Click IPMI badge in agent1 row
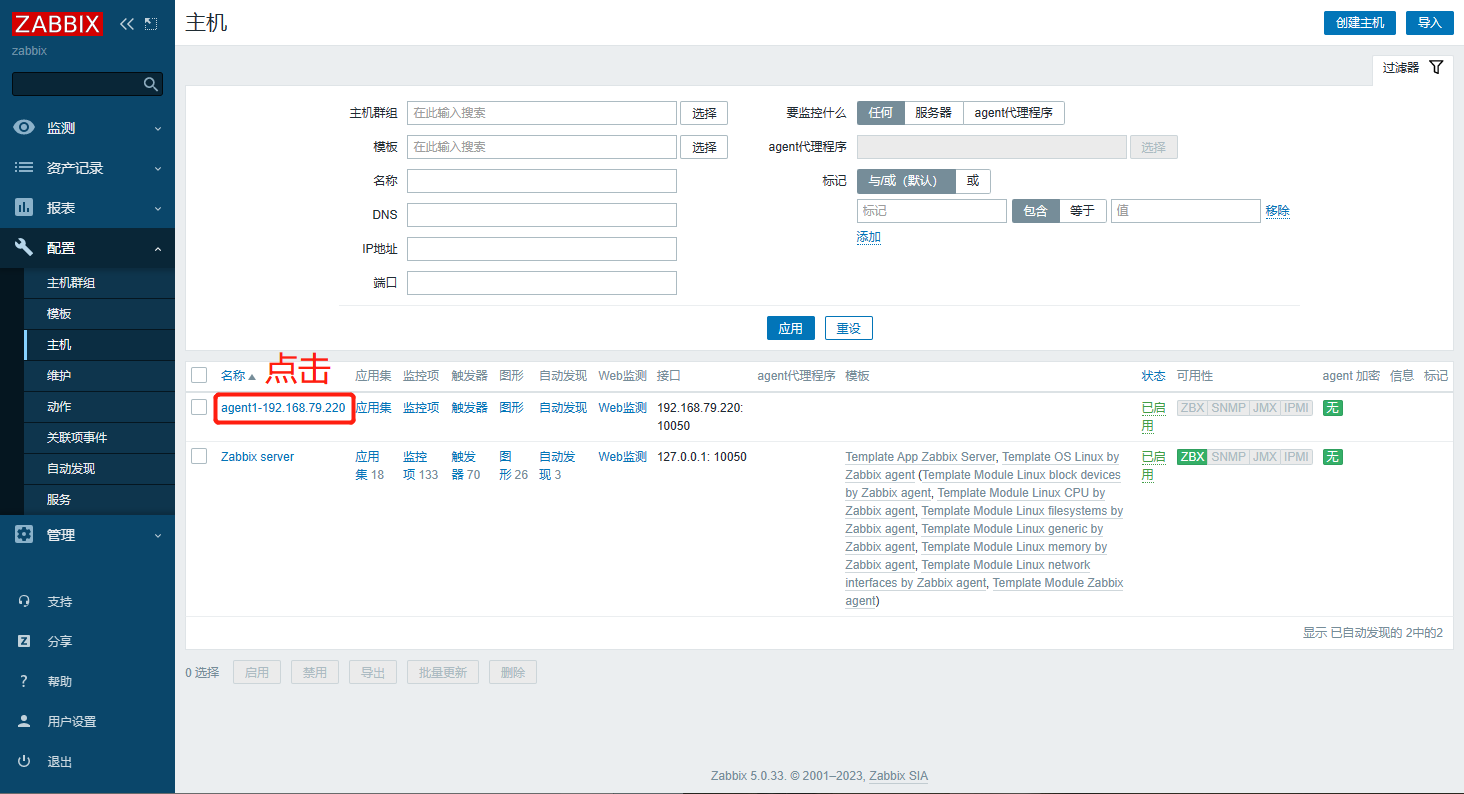This screenshot has width=1464, height=794. [1297, 408]
